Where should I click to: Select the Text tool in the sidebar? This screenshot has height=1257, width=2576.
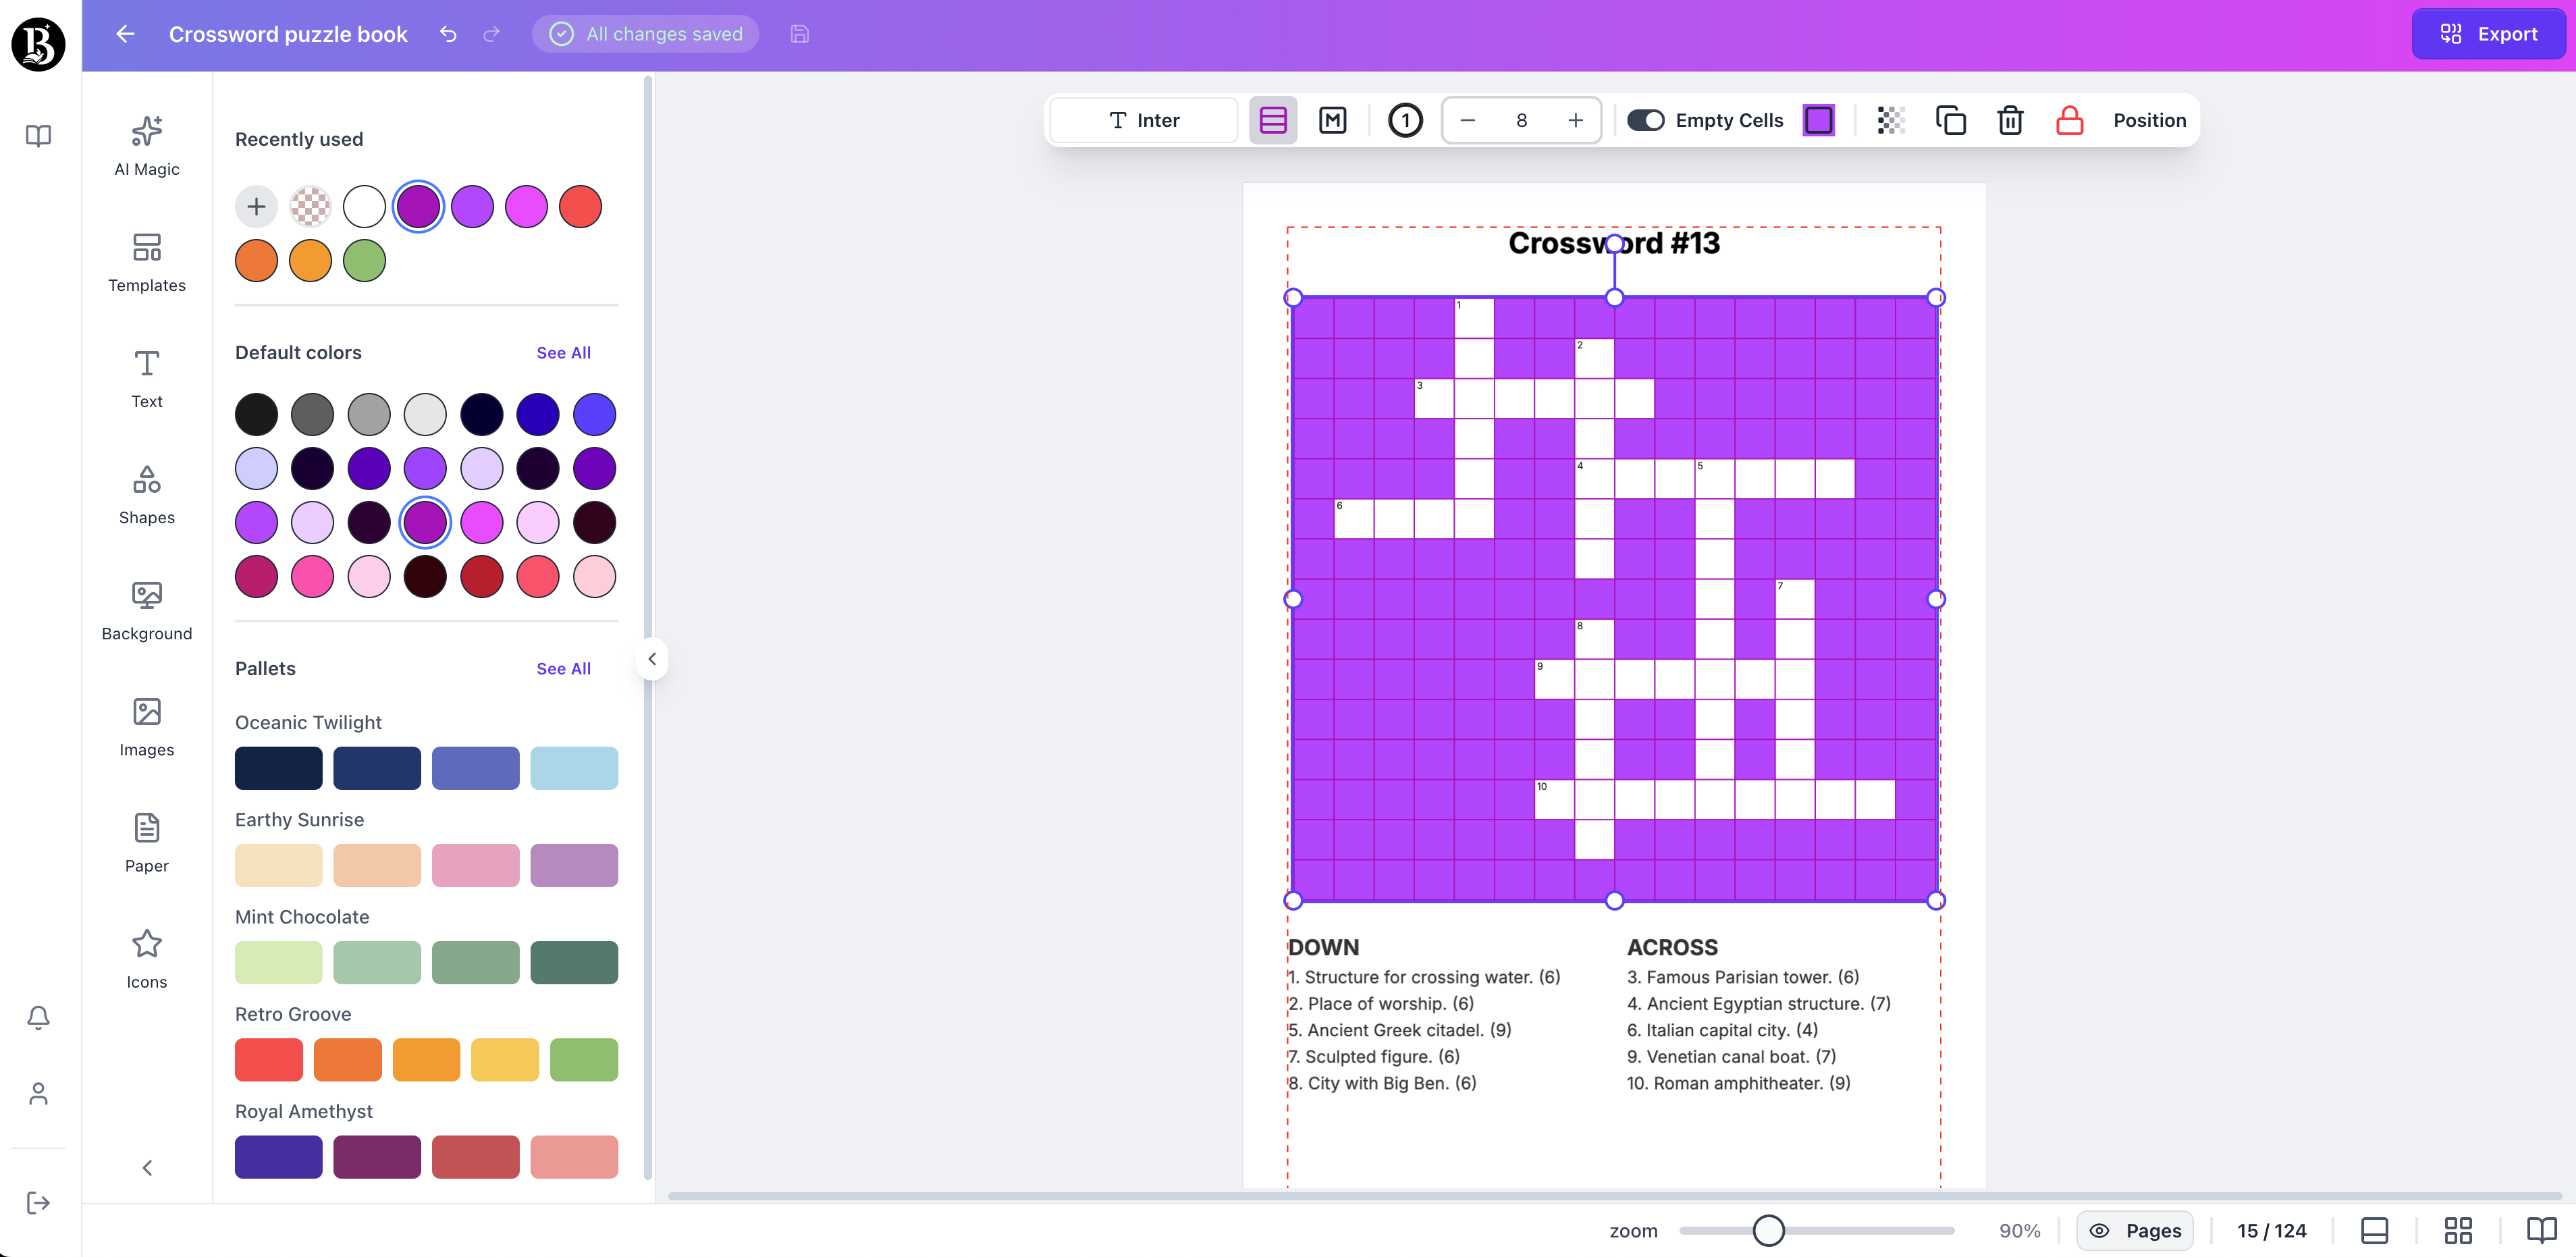(x=146, y=378)
